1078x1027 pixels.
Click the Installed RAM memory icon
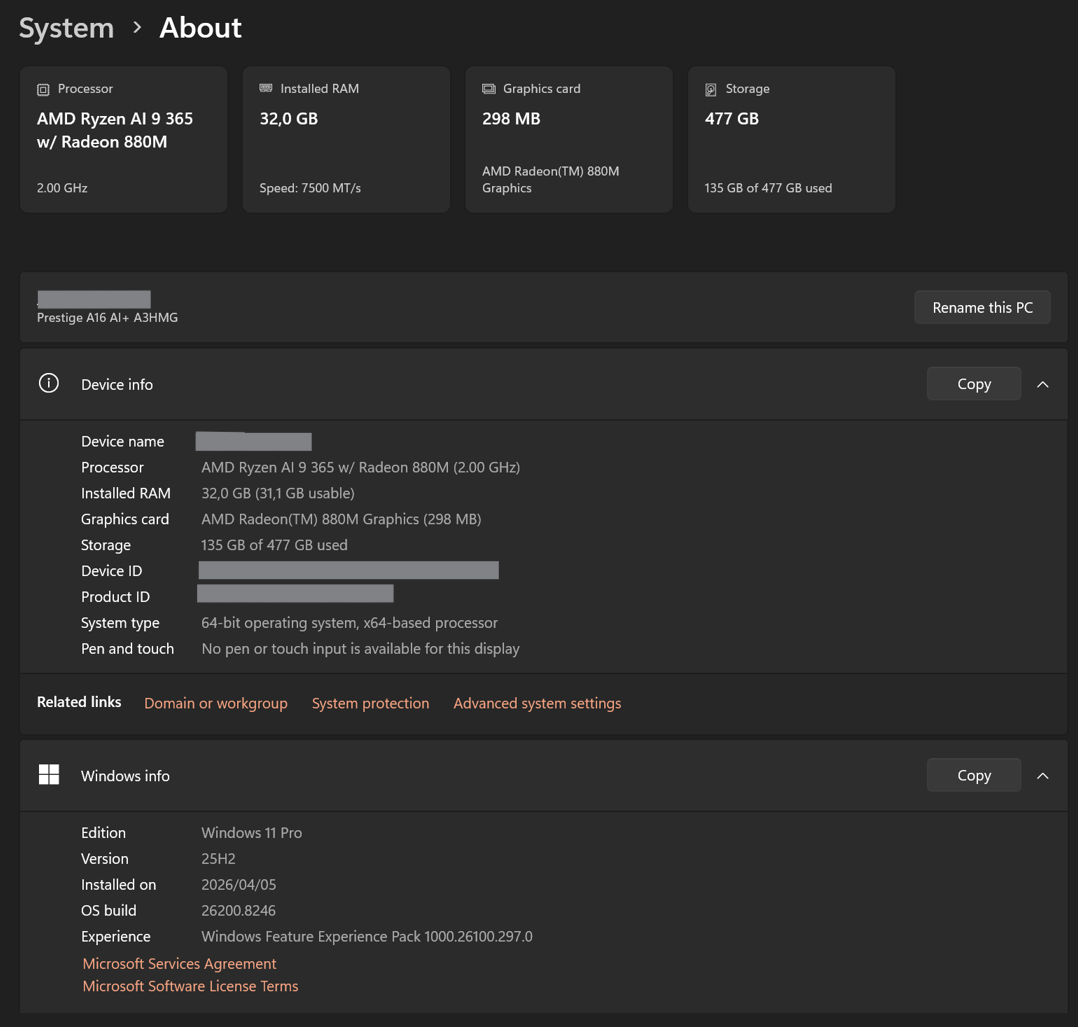click(265, 88)
